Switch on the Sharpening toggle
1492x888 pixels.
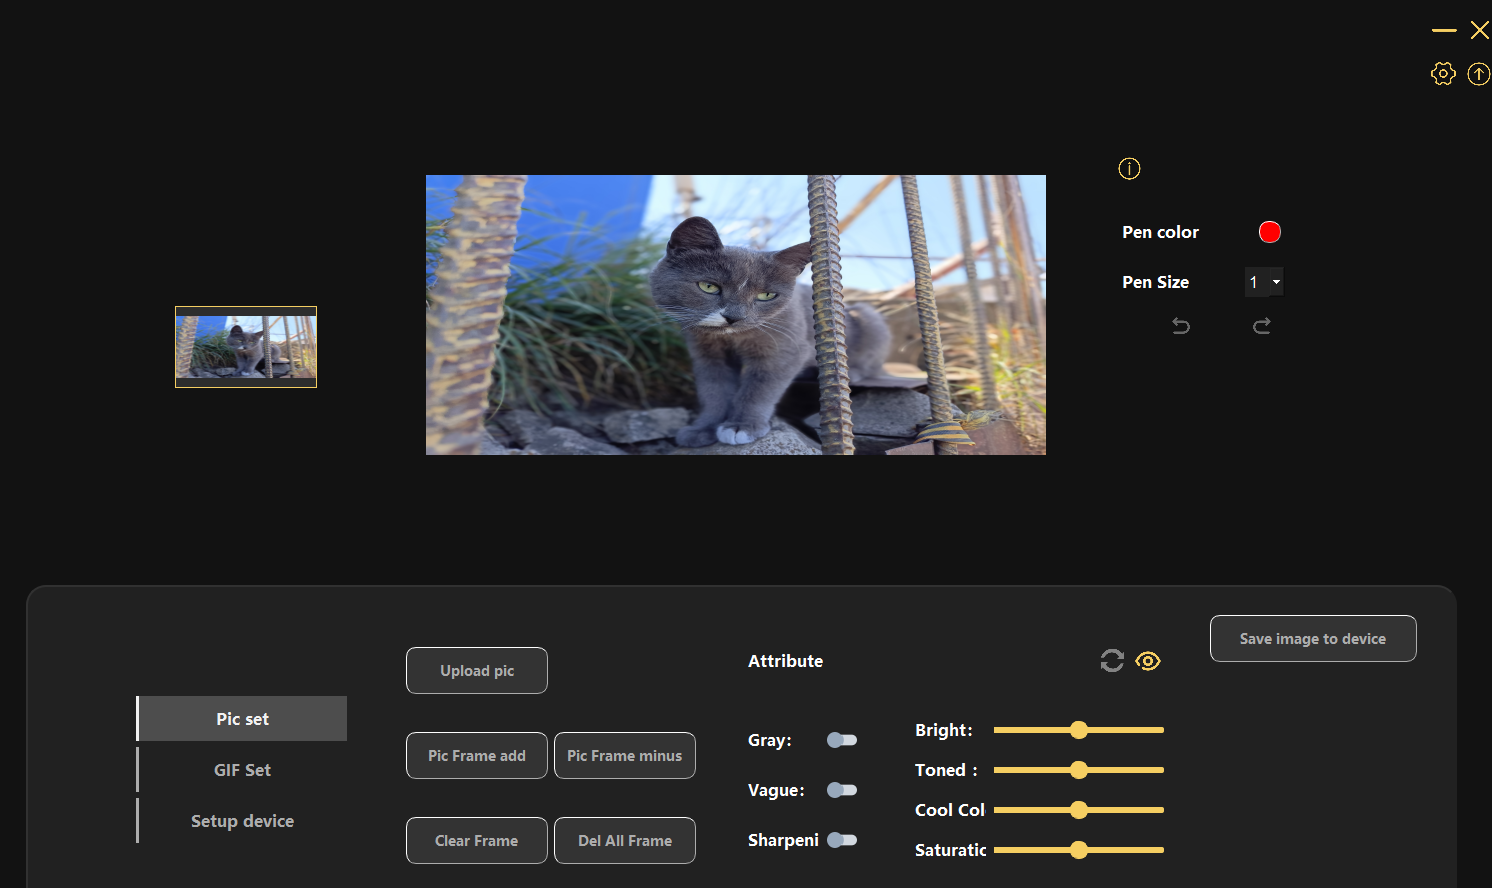842,840
